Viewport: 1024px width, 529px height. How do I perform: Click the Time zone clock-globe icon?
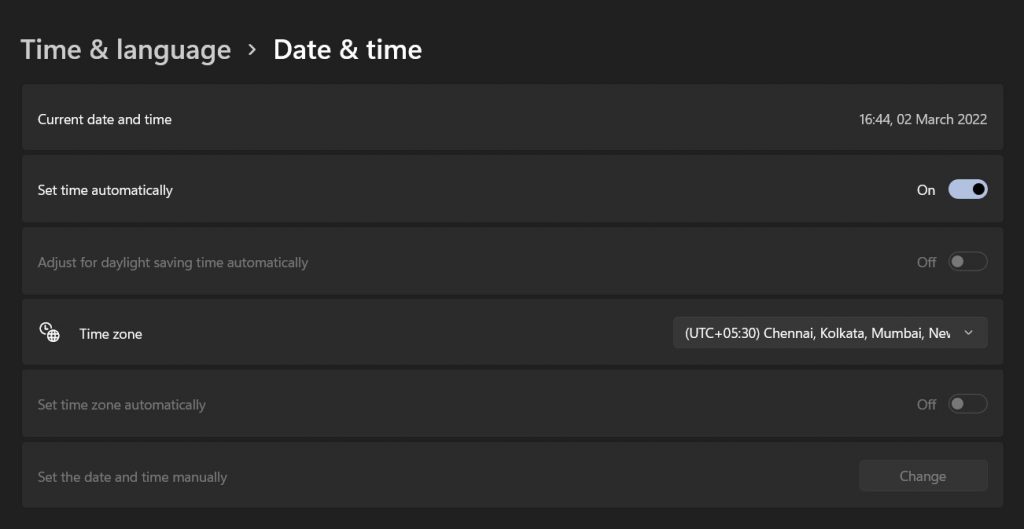click(49, 333)
